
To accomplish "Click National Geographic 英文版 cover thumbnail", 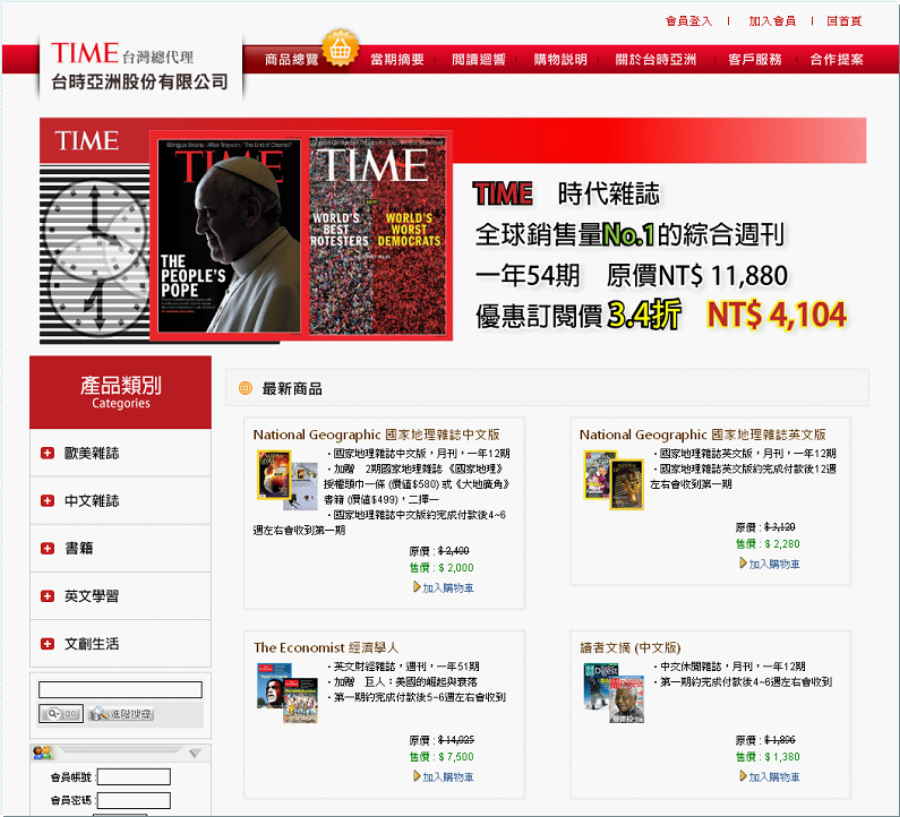I will tap(614, 480).
